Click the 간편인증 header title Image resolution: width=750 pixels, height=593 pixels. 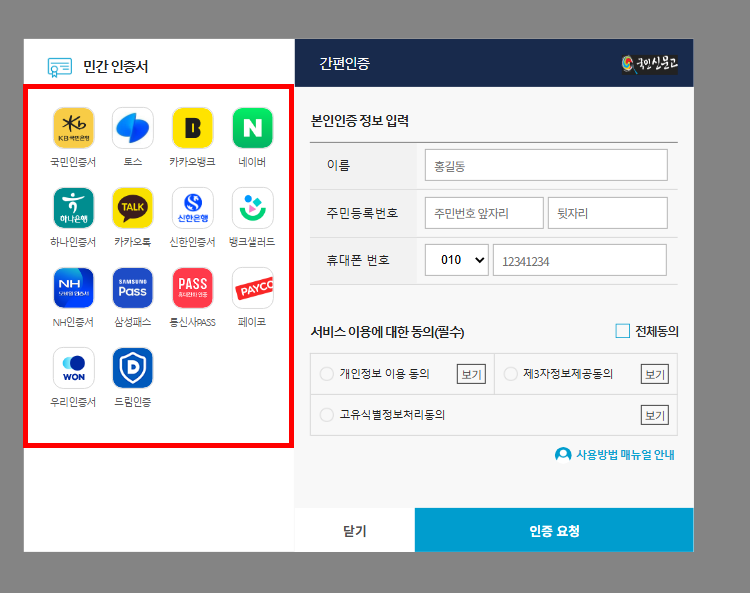pos(344,64)
